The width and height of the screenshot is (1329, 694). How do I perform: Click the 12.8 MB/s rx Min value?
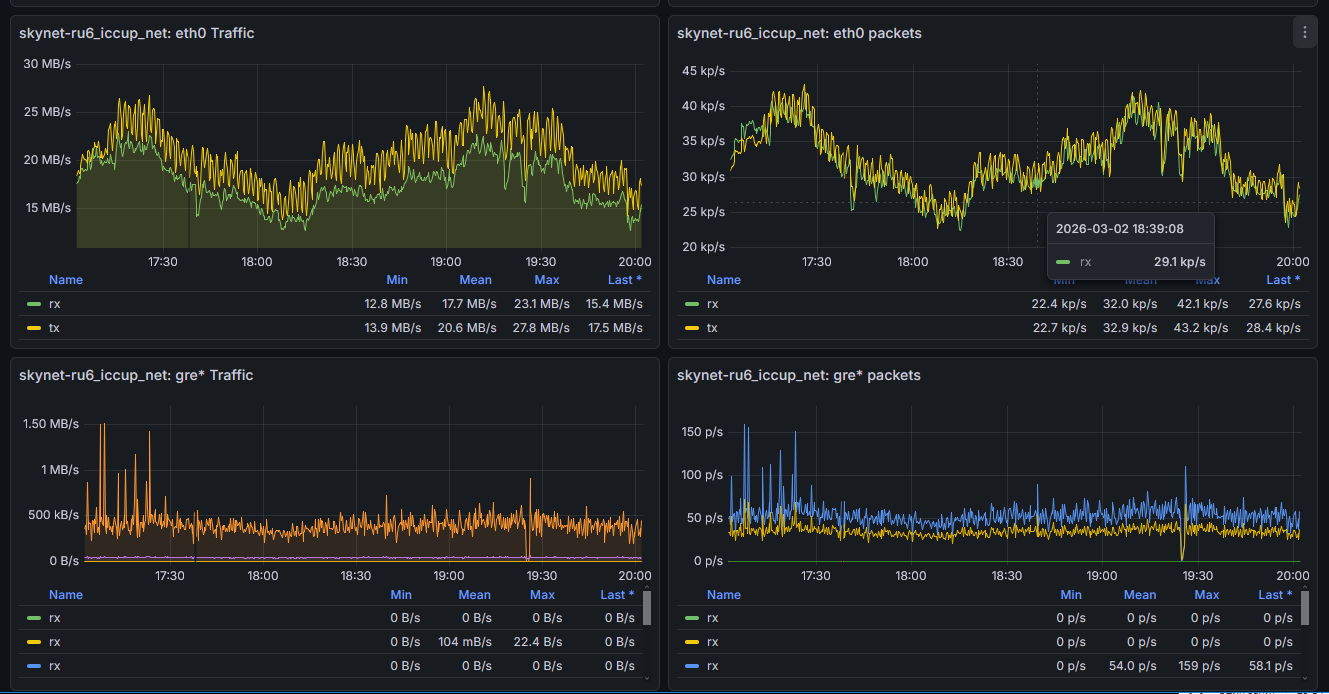coord(392,304)
